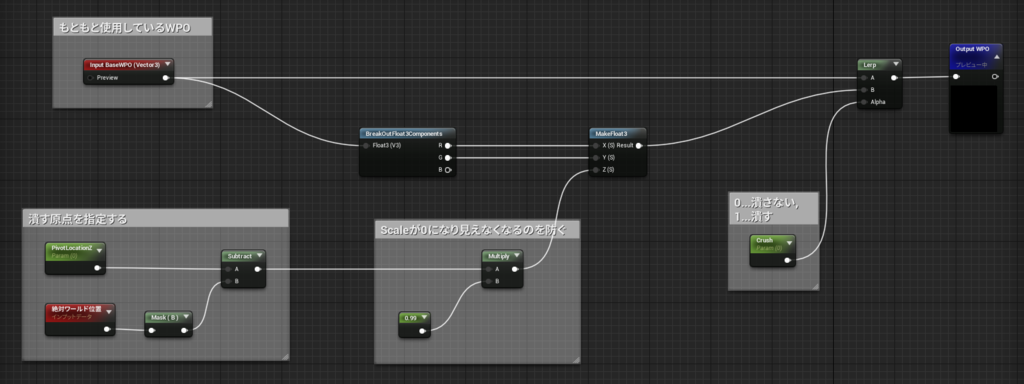
Task: Expand the Subtract node arrow
Action: click(x=259, y=255)
